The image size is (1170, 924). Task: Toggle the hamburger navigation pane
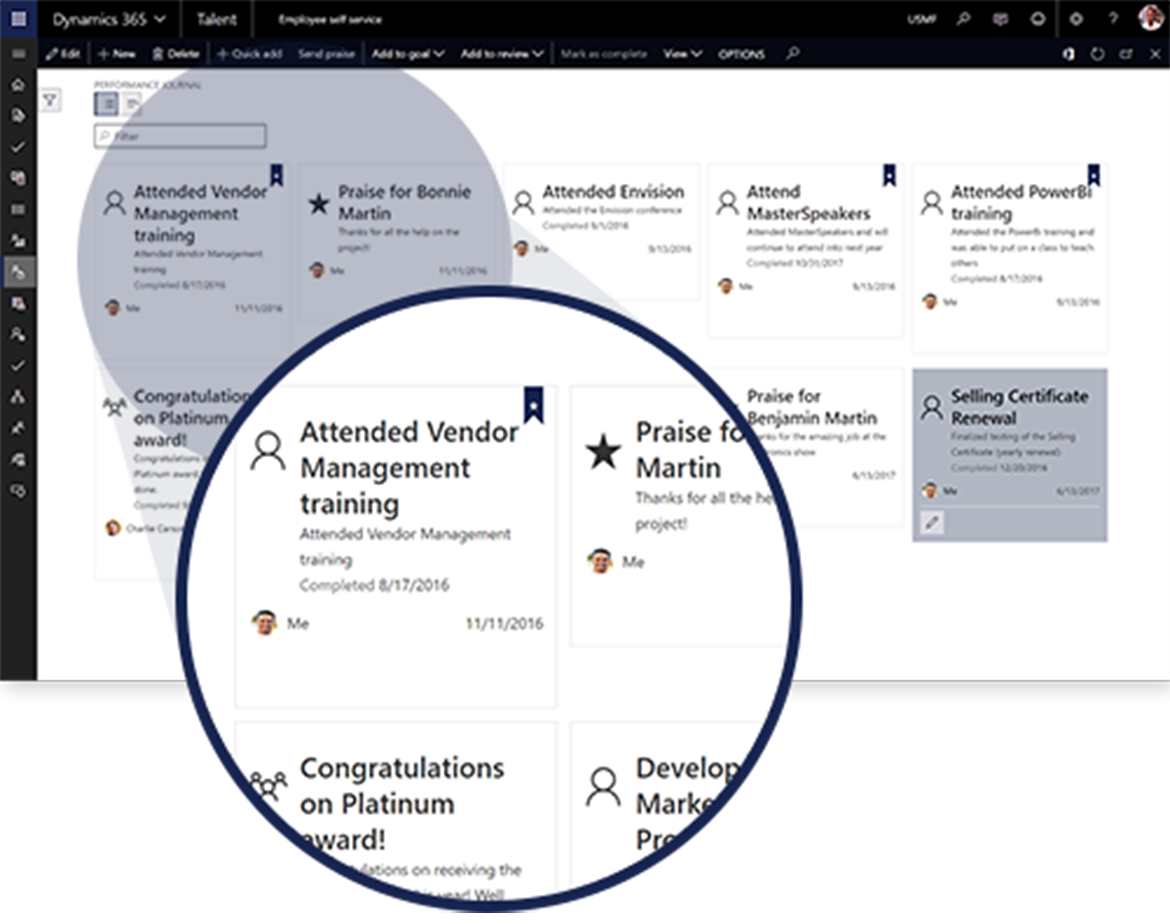click(18, 54)
